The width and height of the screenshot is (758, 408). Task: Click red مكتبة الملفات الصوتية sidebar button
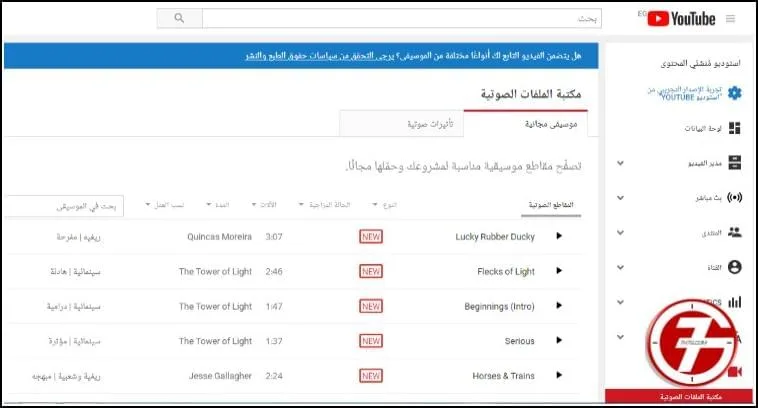tap(681, 396)
